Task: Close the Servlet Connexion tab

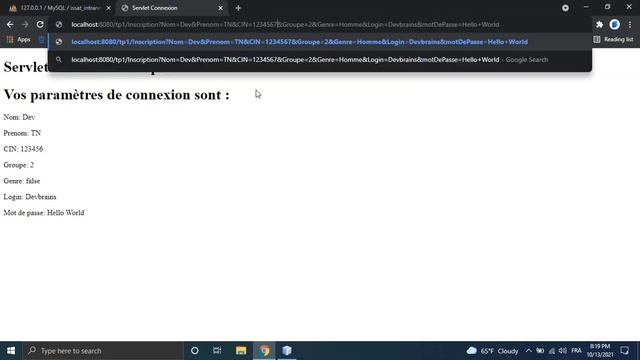Action: [x=220, y=8]
